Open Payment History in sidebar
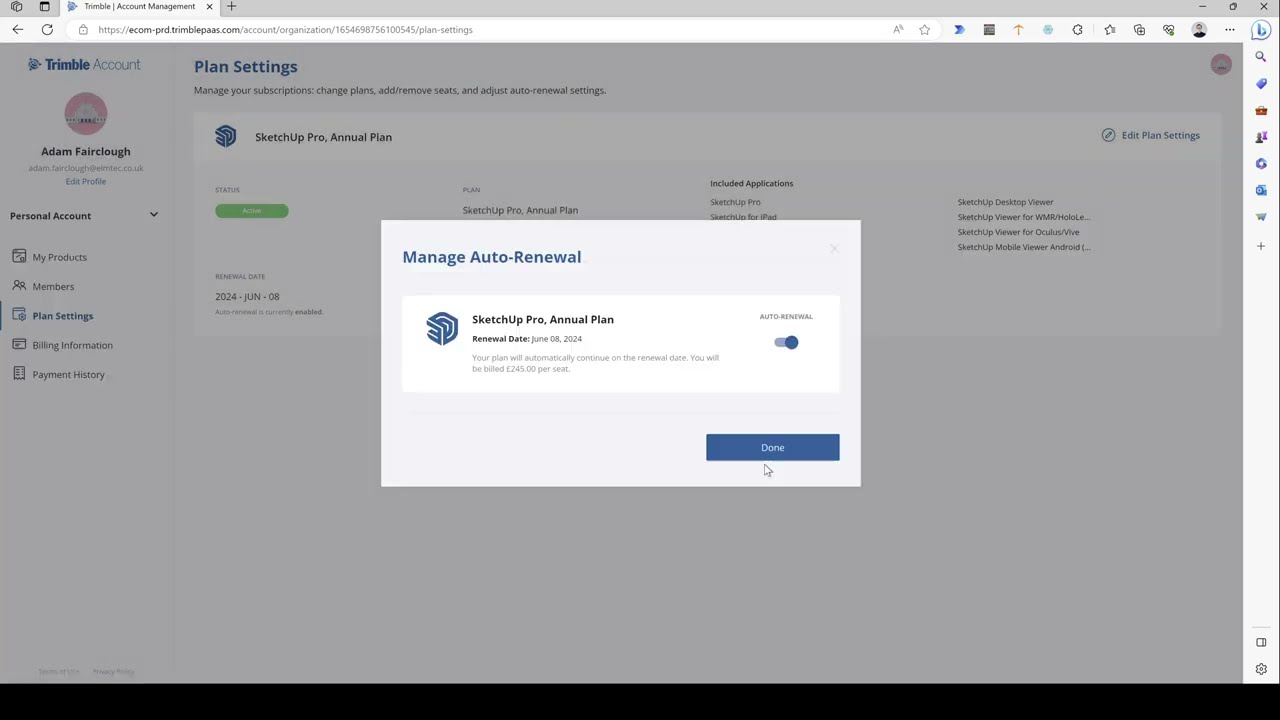 (68, 374)
